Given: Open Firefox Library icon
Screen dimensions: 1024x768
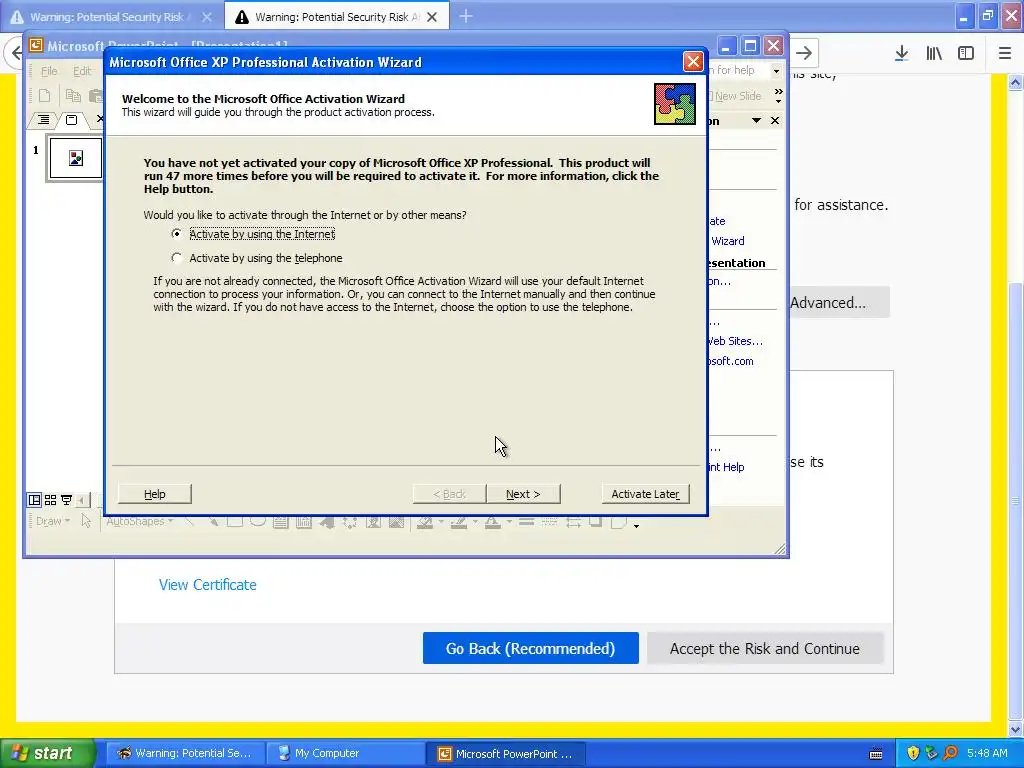Looking at the screenshot, I should click(934, 53).
